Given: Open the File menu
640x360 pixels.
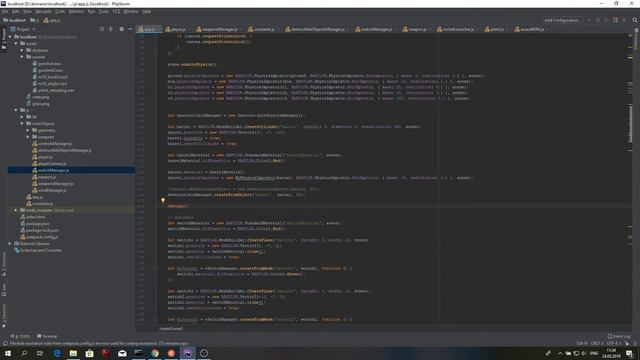Looking at the screenshot, I should tap(5, 12).
